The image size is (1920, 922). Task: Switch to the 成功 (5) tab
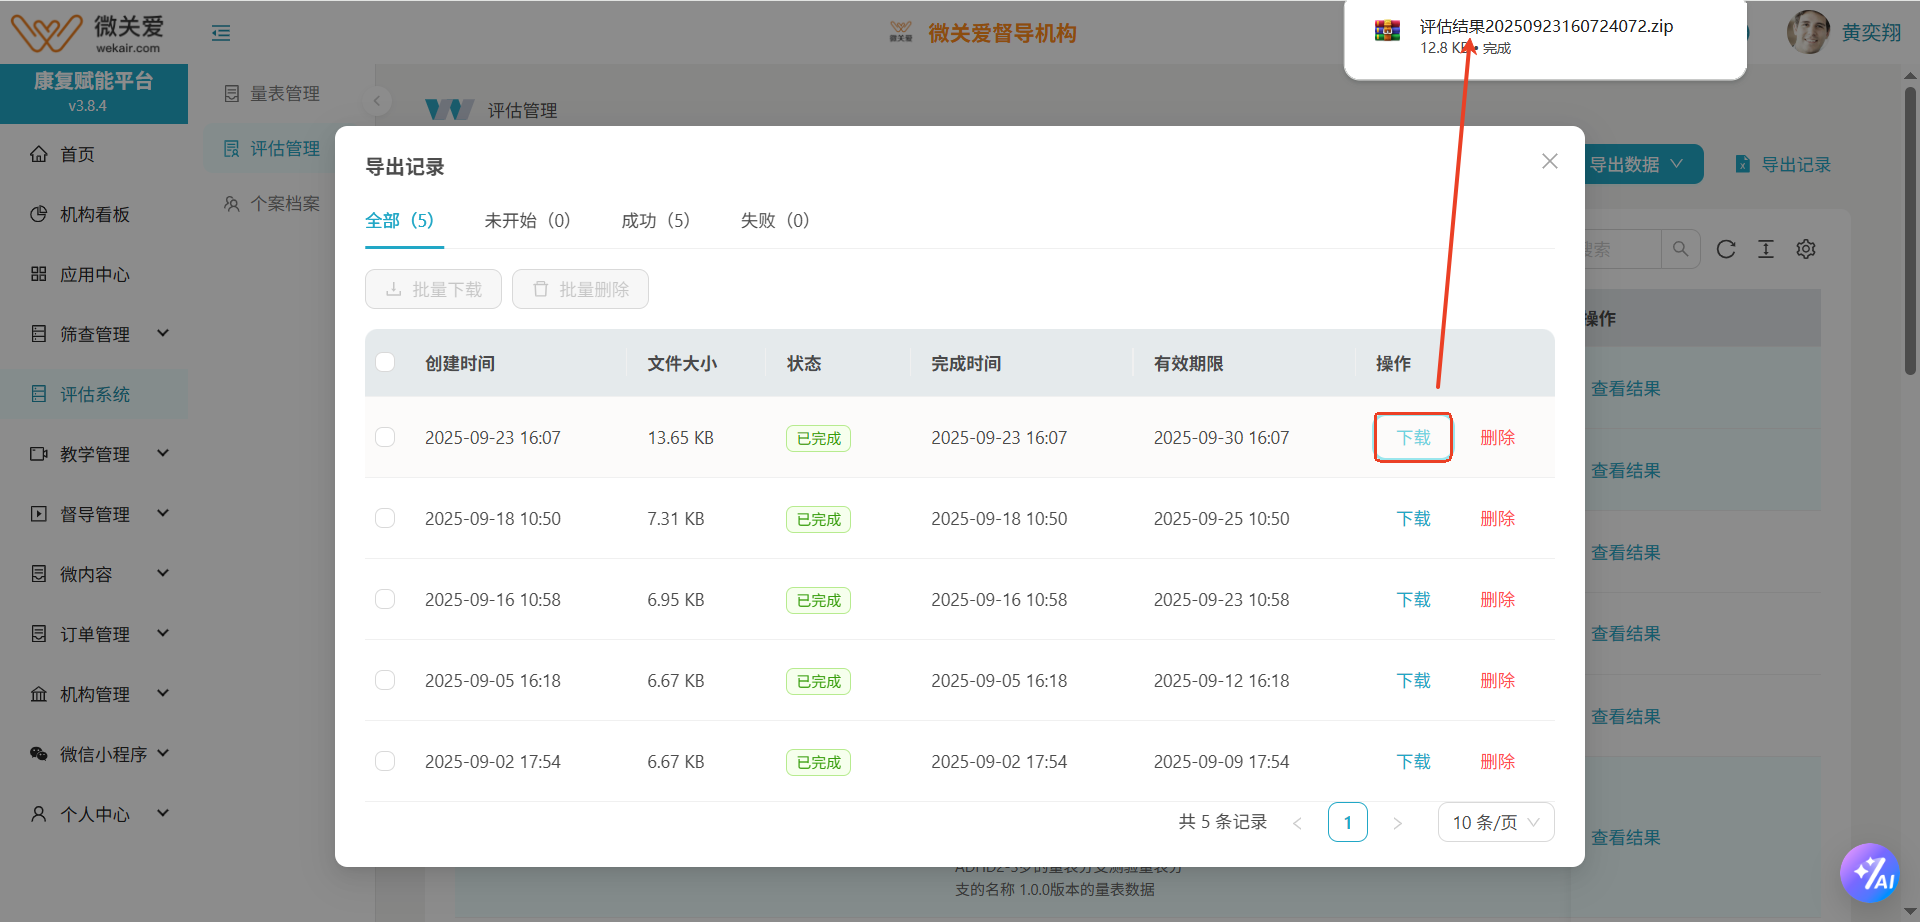pyautogui.click(x=655, y=220)
